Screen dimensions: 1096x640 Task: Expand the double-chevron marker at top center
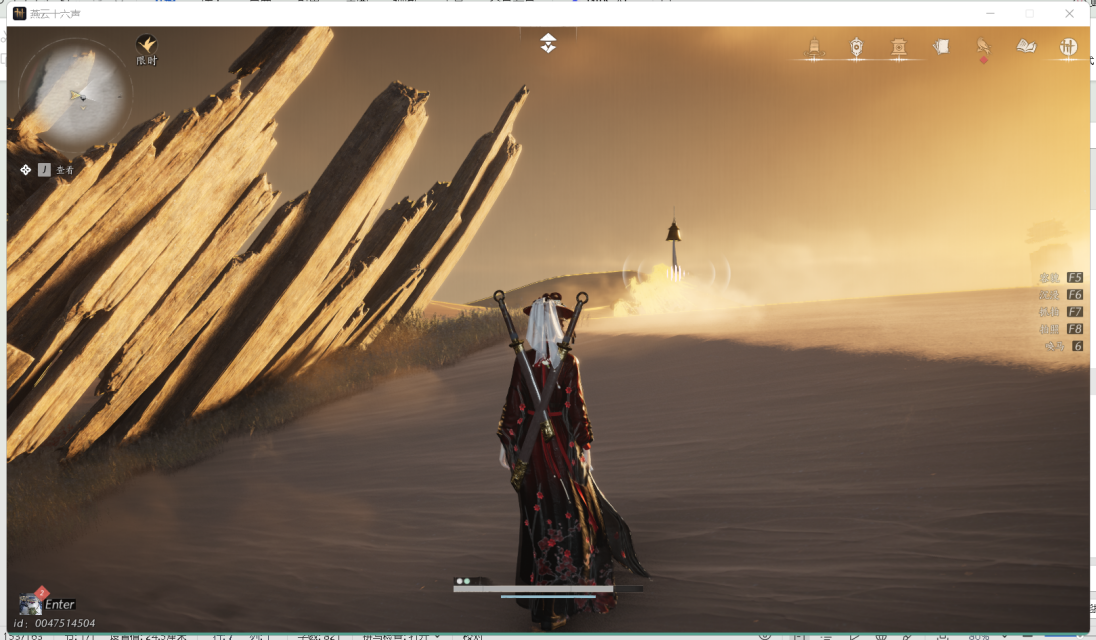click(x=548, y=43)
